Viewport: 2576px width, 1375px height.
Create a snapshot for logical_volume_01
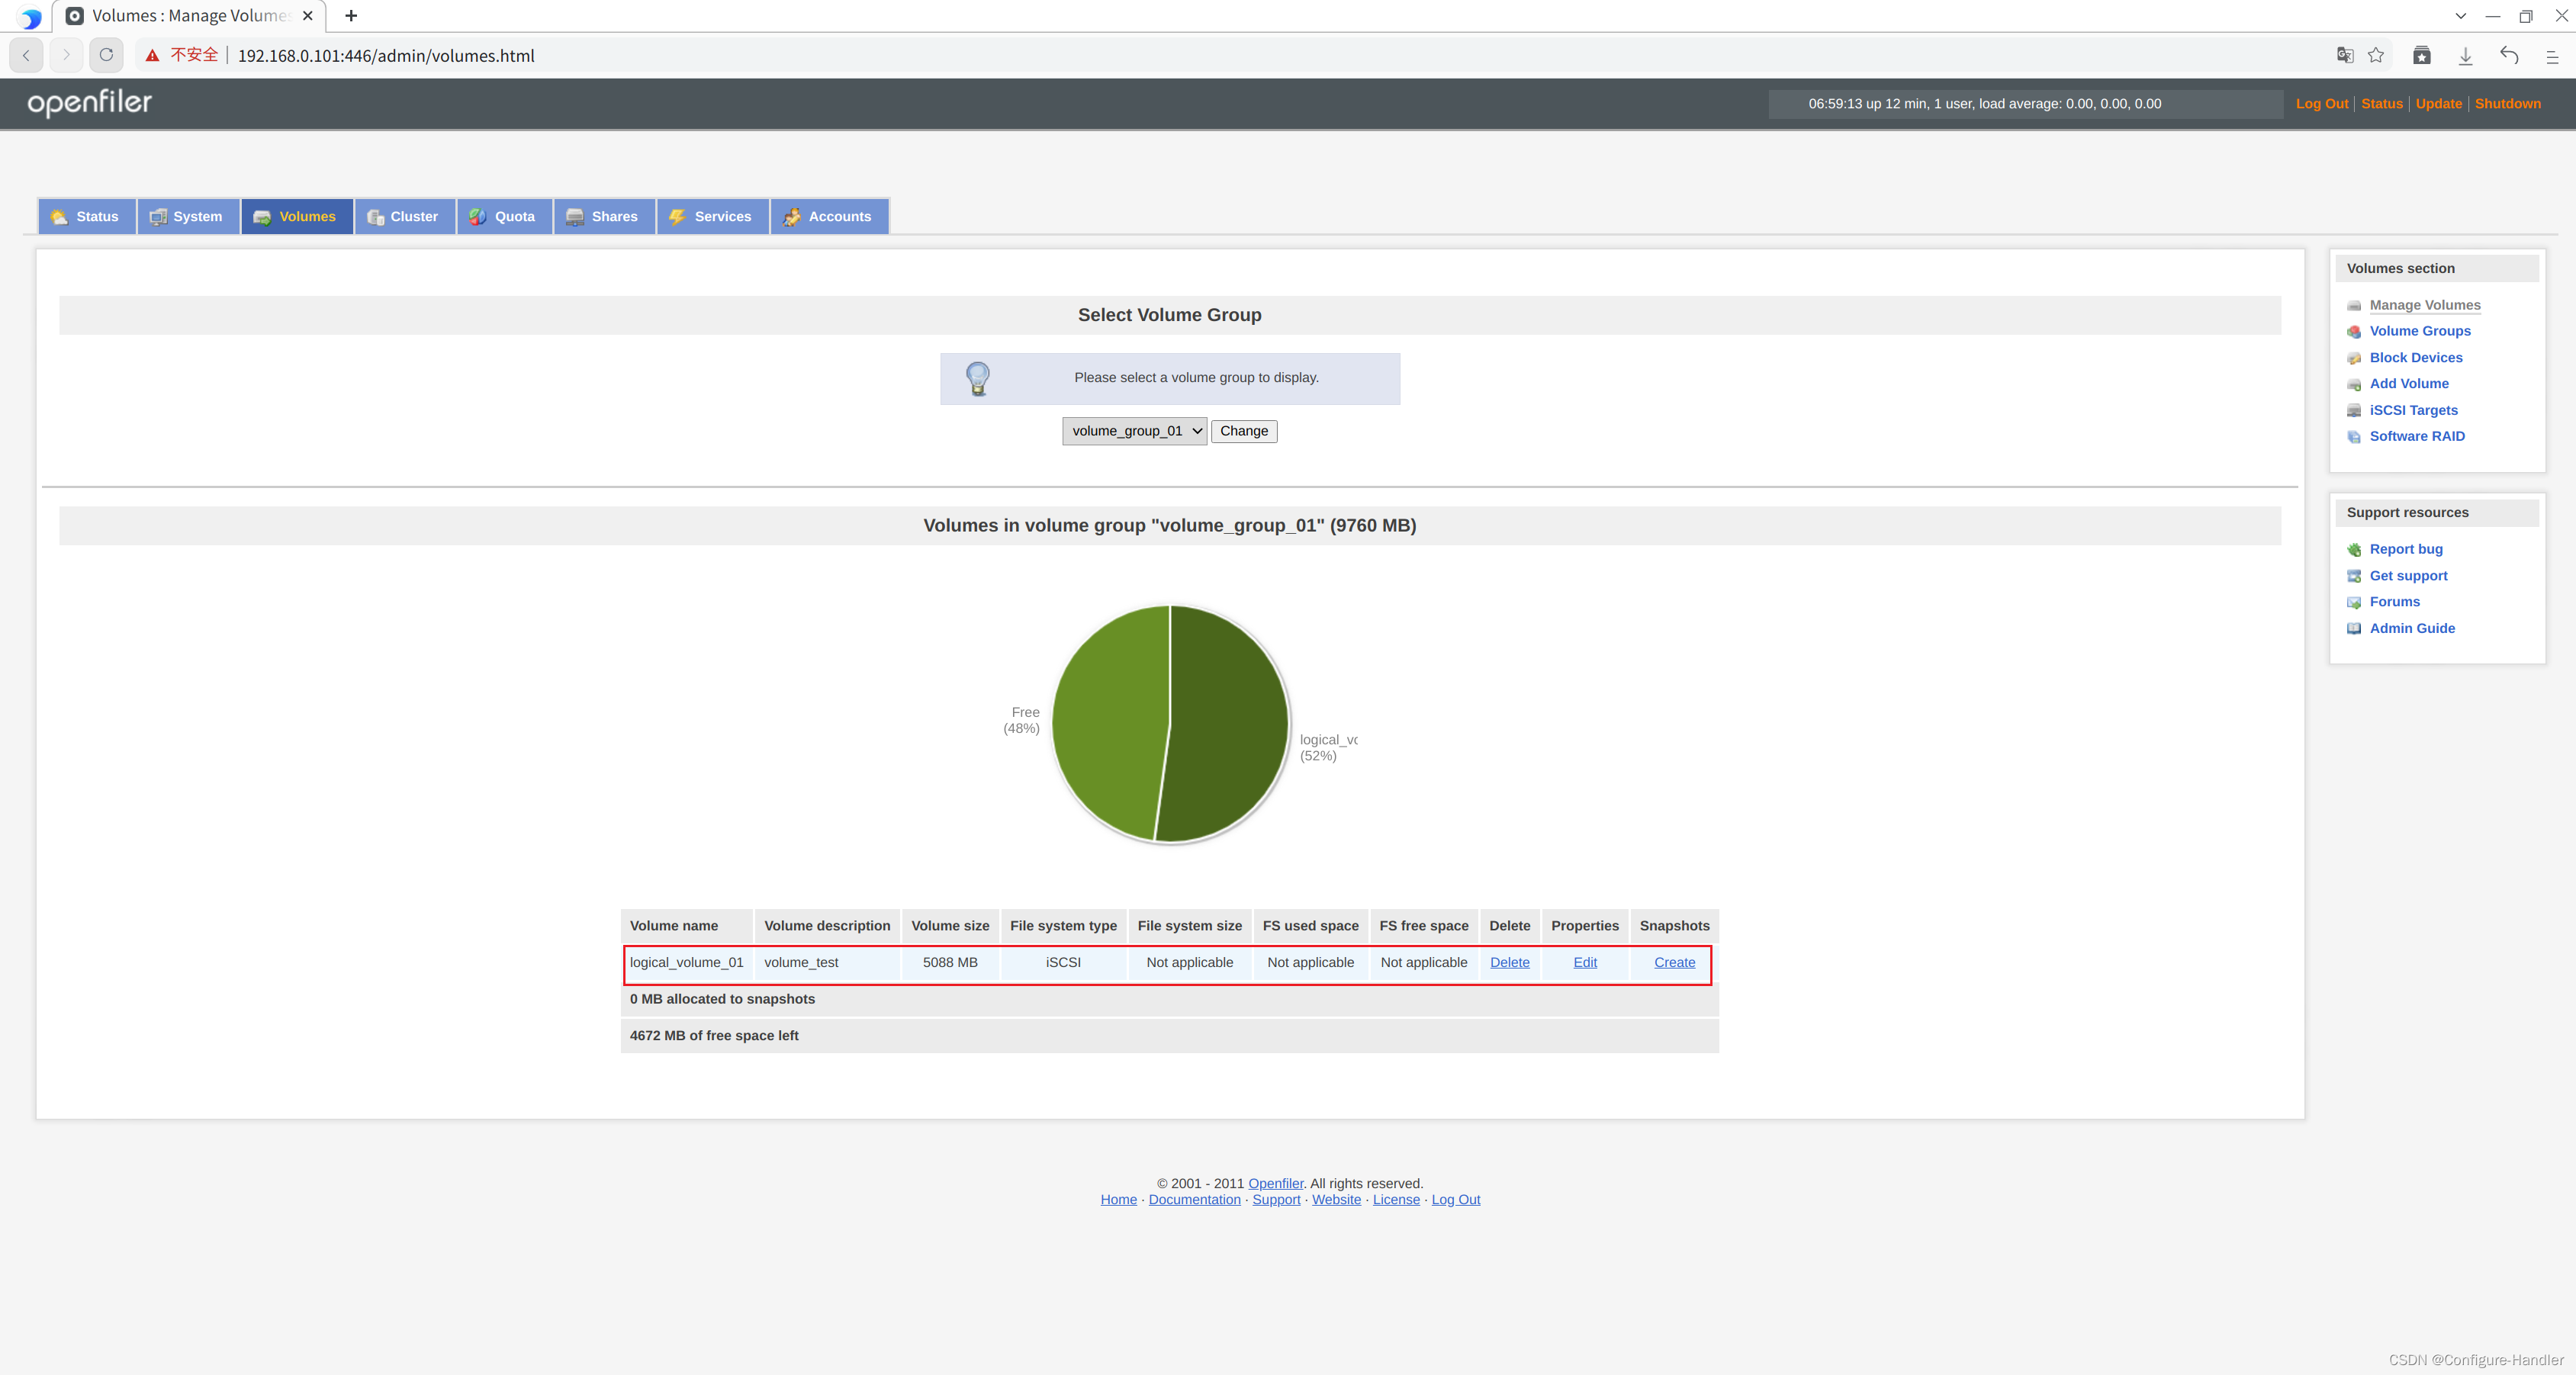pyautogui.click(x=1674, y=962)
